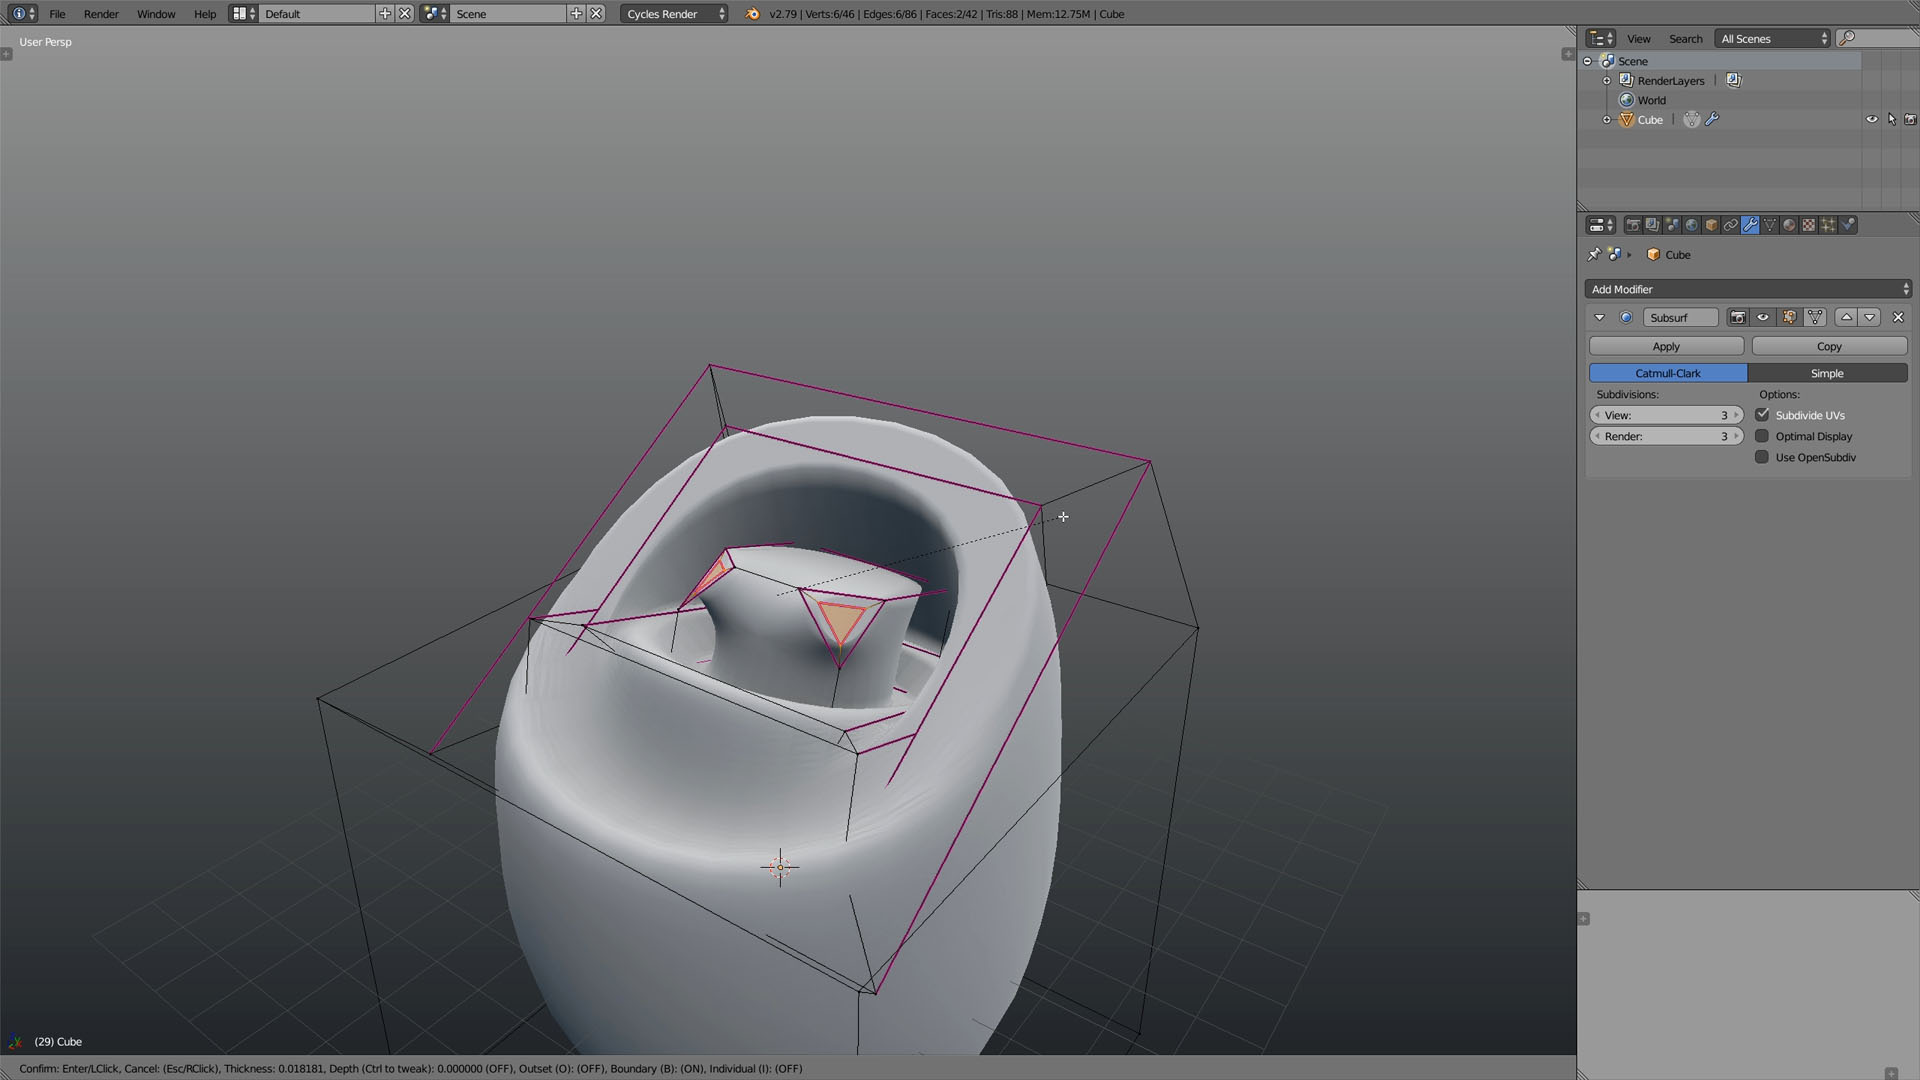
Task: Open the World properties globe tab
Action: (x=1691, y=225)
